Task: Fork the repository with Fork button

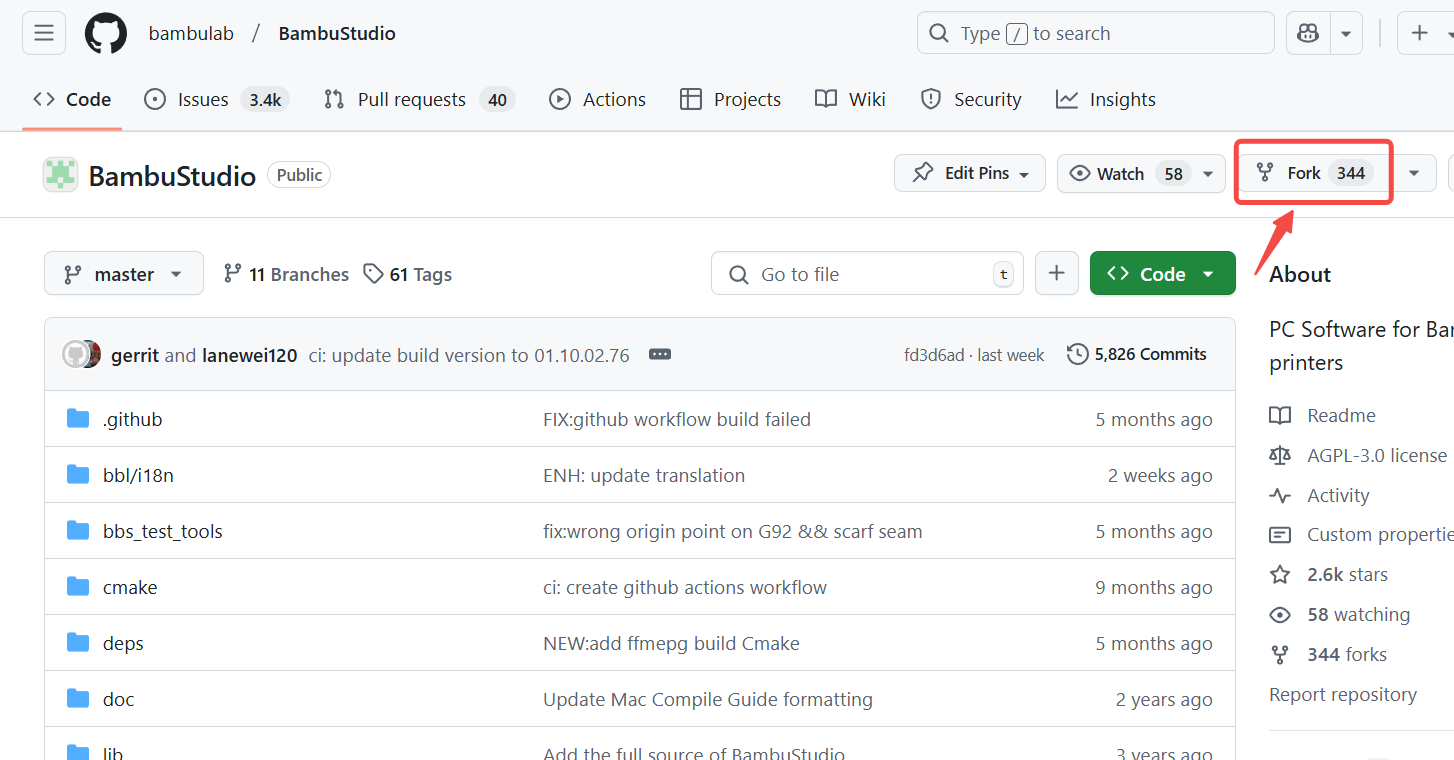Action: coord(1315,173)
